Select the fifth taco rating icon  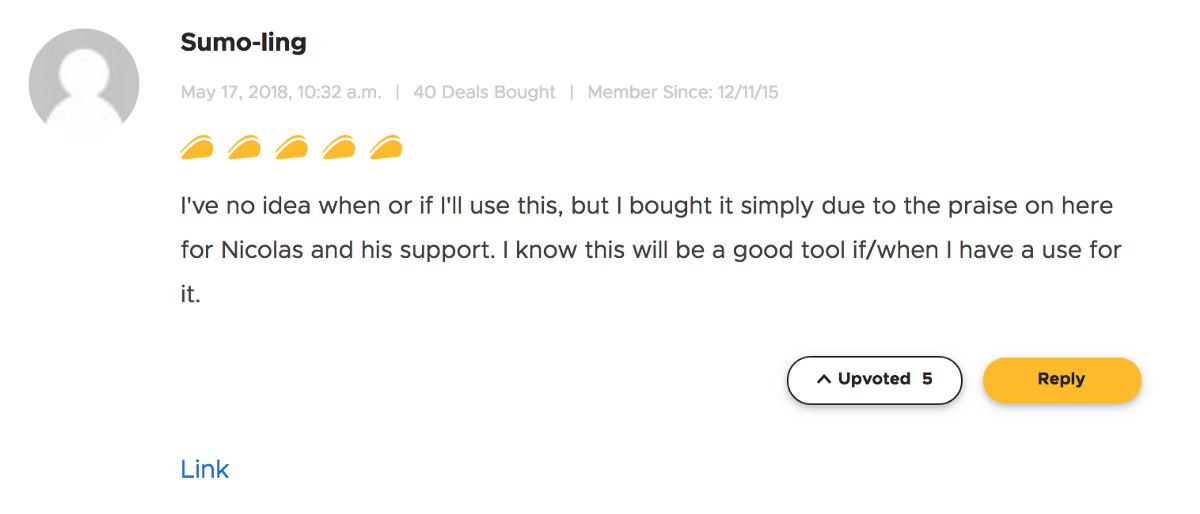pos(385,149)
